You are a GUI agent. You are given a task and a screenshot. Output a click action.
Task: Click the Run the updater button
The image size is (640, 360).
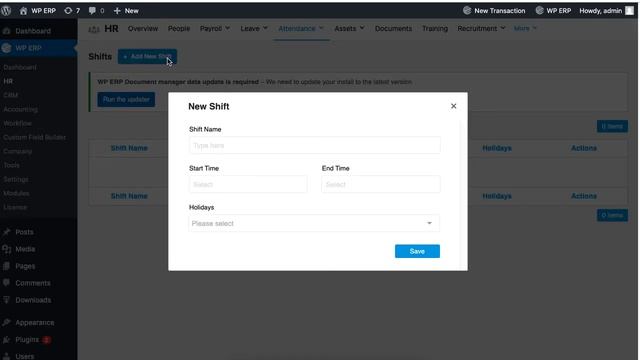pos(126,99)
